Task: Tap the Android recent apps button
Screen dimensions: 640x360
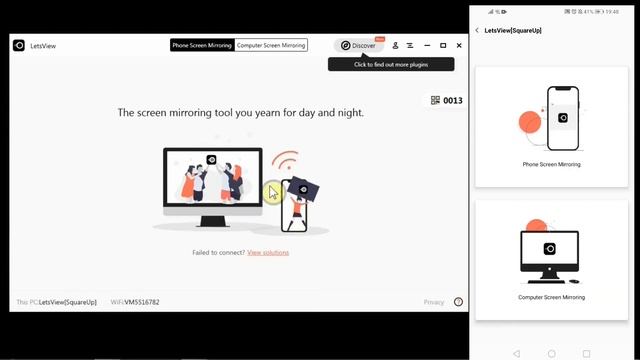Action: (x=586, y=353)
